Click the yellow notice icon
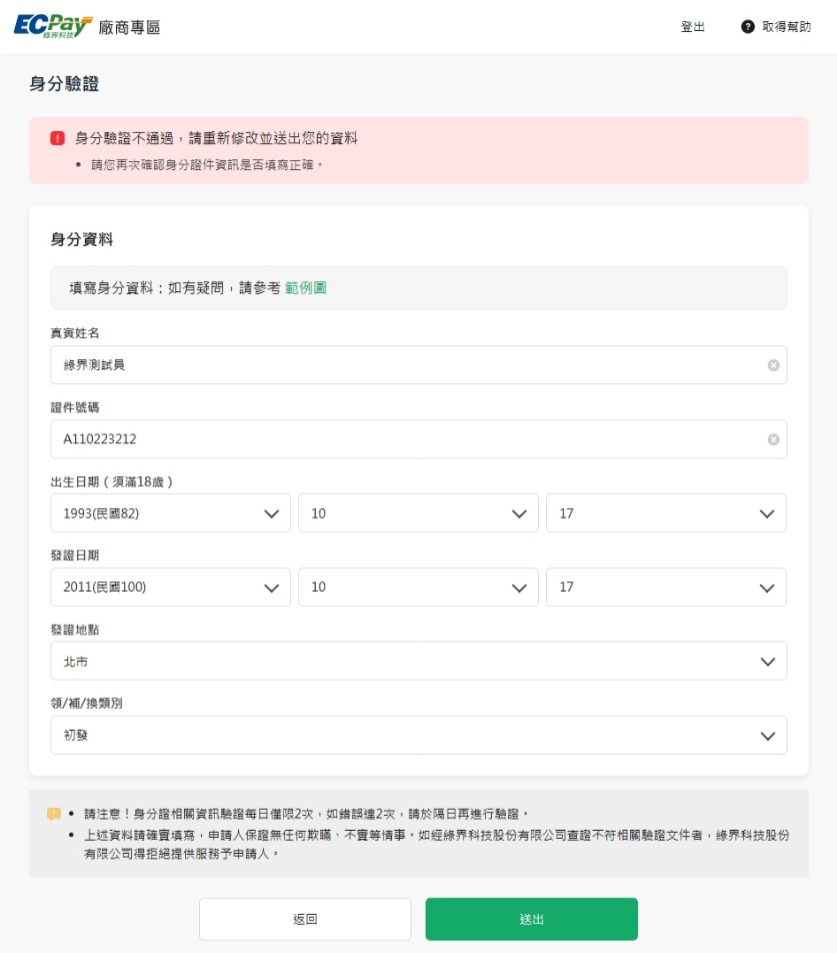 pos(54,814)
